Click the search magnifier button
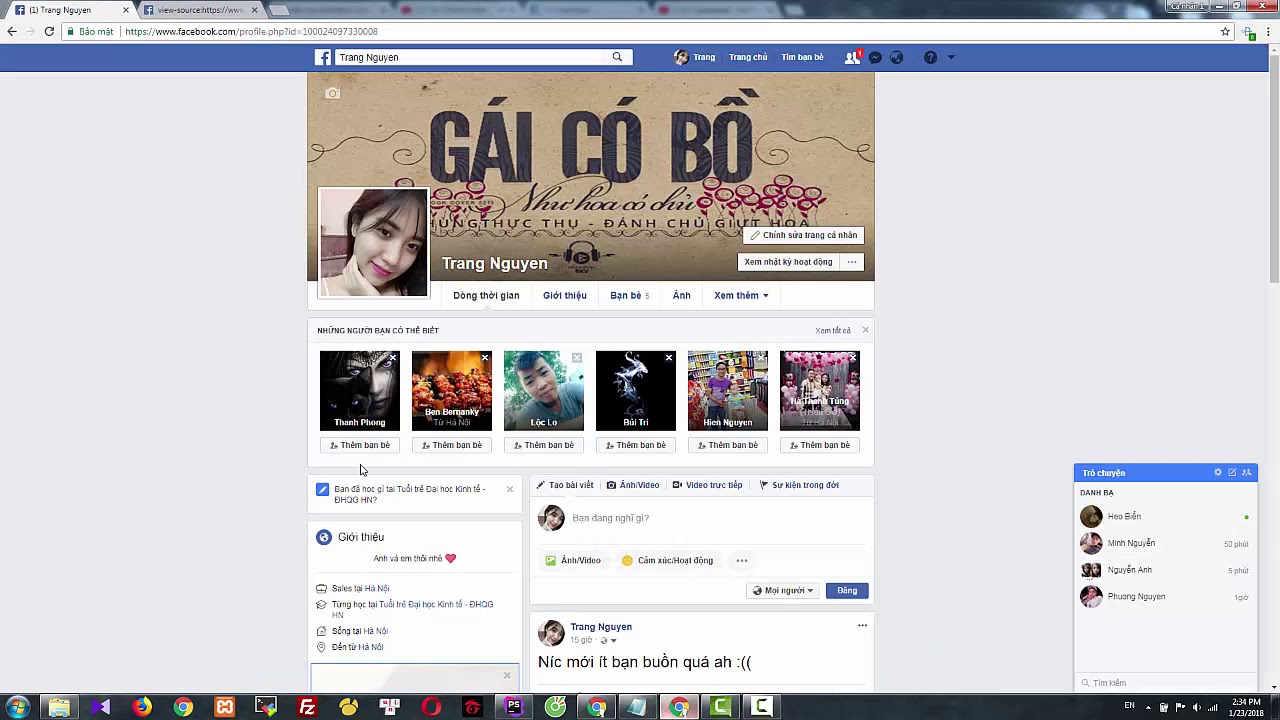The image size is (1280, 720). pos(617,57)
